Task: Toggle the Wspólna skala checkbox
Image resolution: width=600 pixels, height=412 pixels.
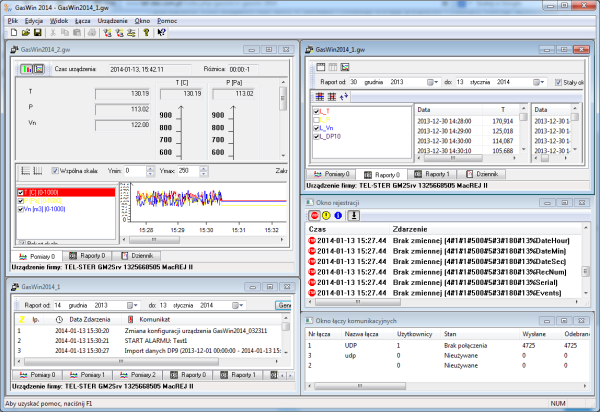Action: (x=55, y=172)
